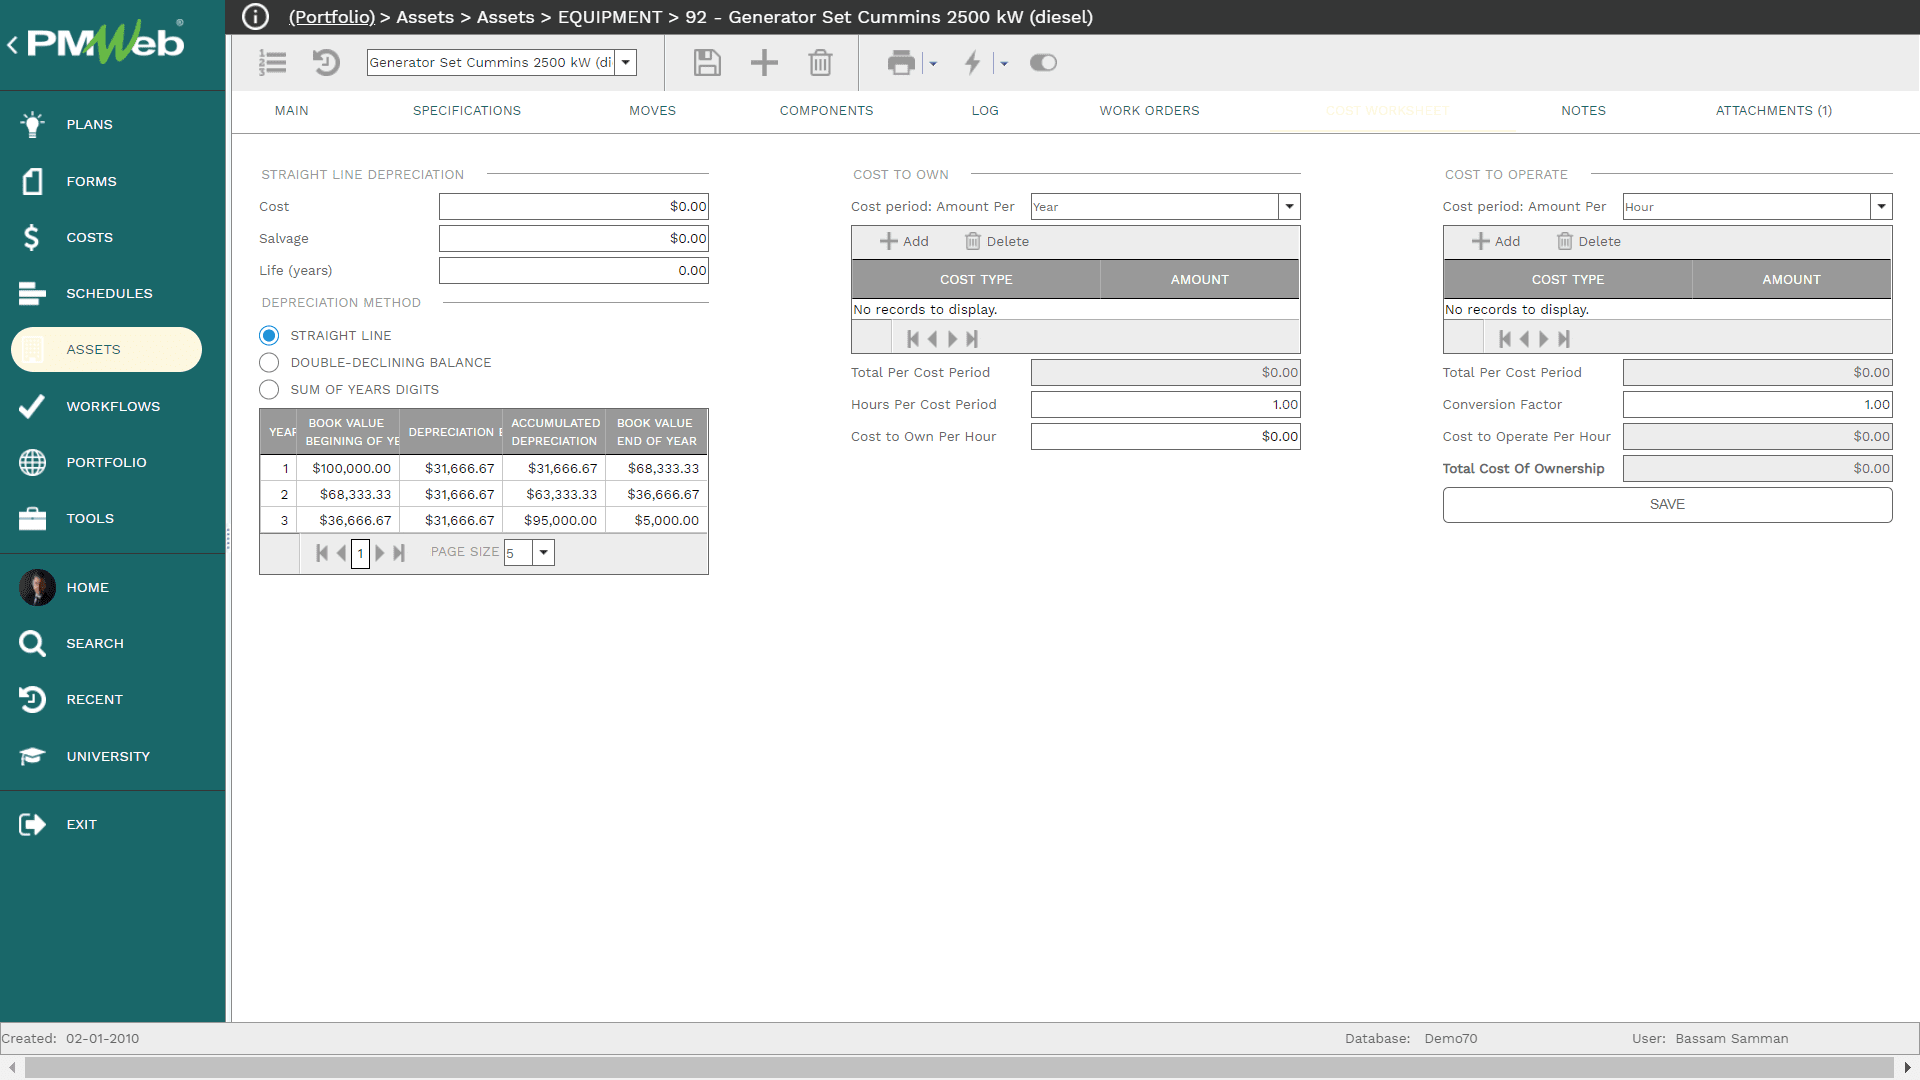Collapse sidebar with PMWeb back chevron
1920x1080 pixels.
12,44
